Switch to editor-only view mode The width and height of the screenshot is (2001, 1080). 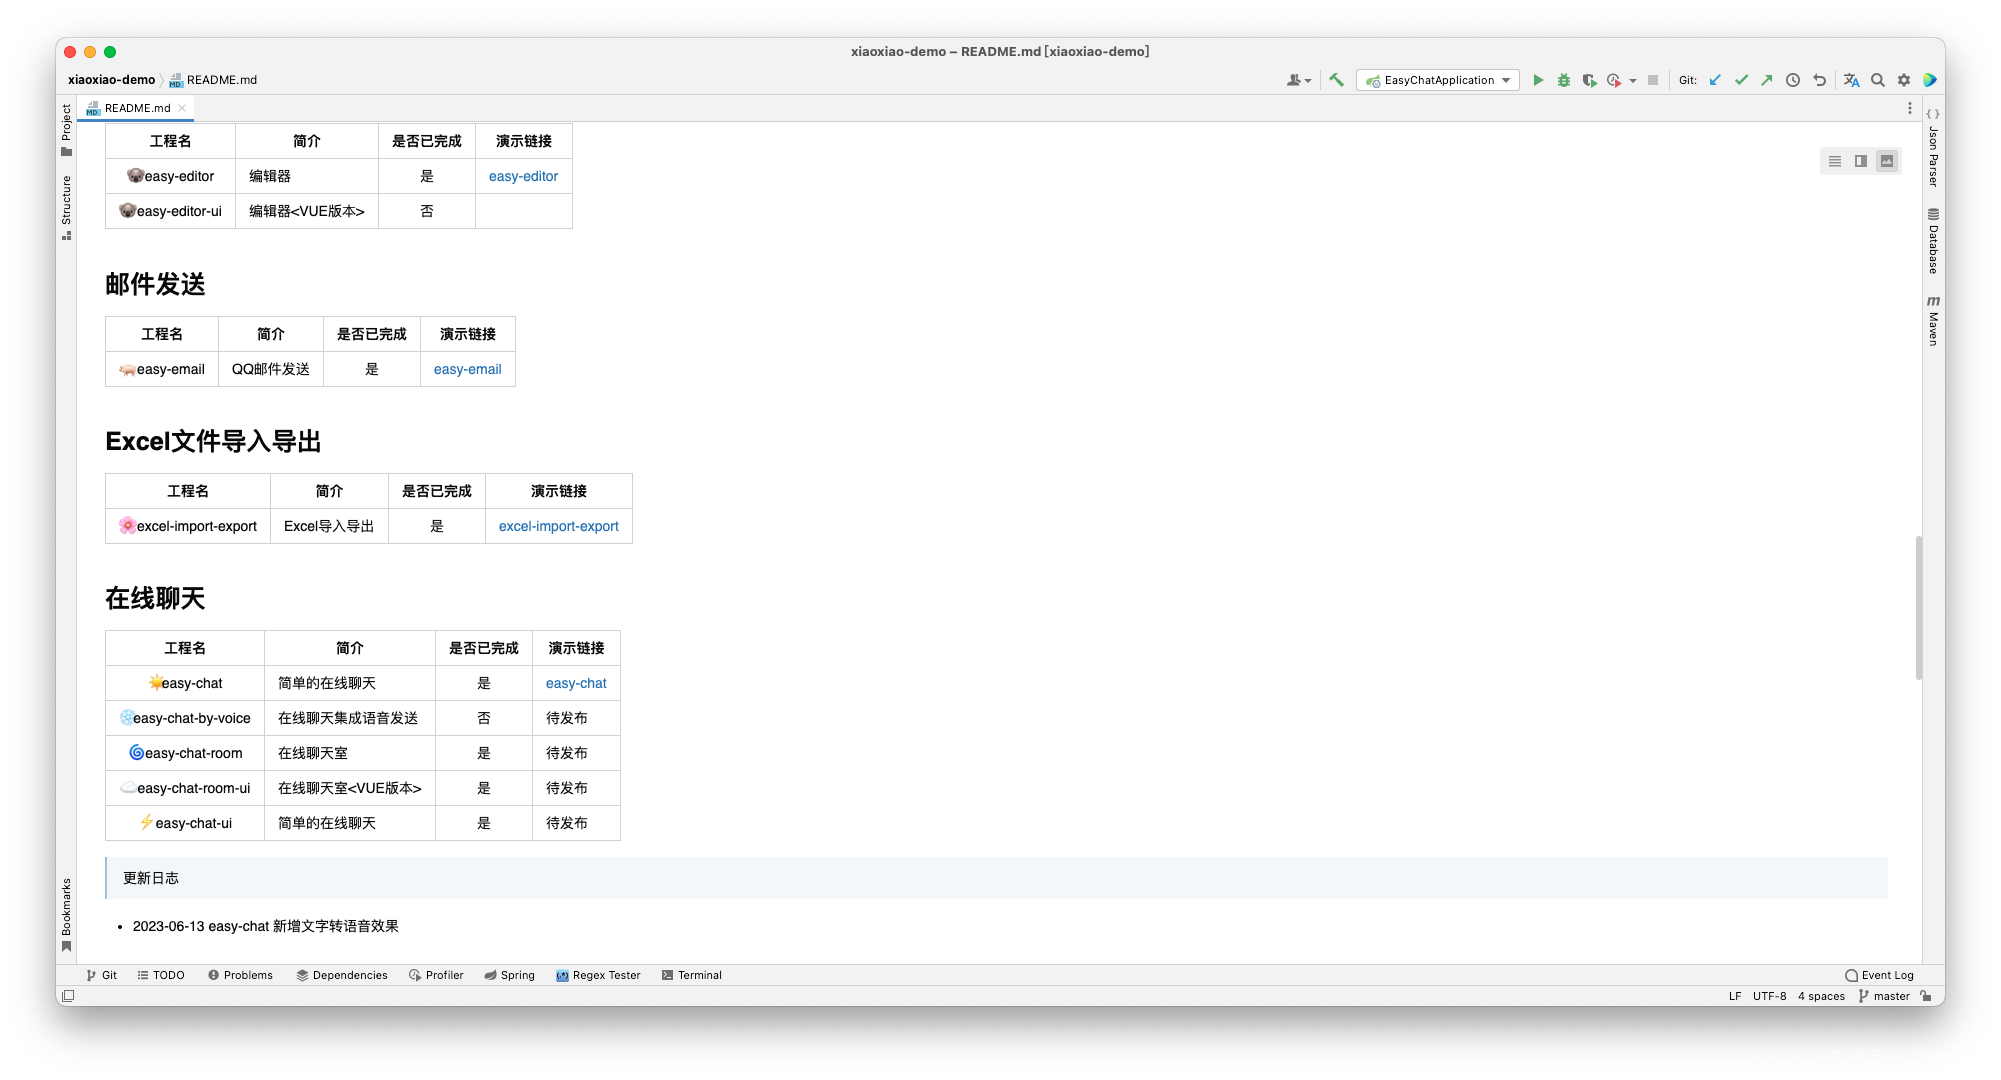(1835, 161)
